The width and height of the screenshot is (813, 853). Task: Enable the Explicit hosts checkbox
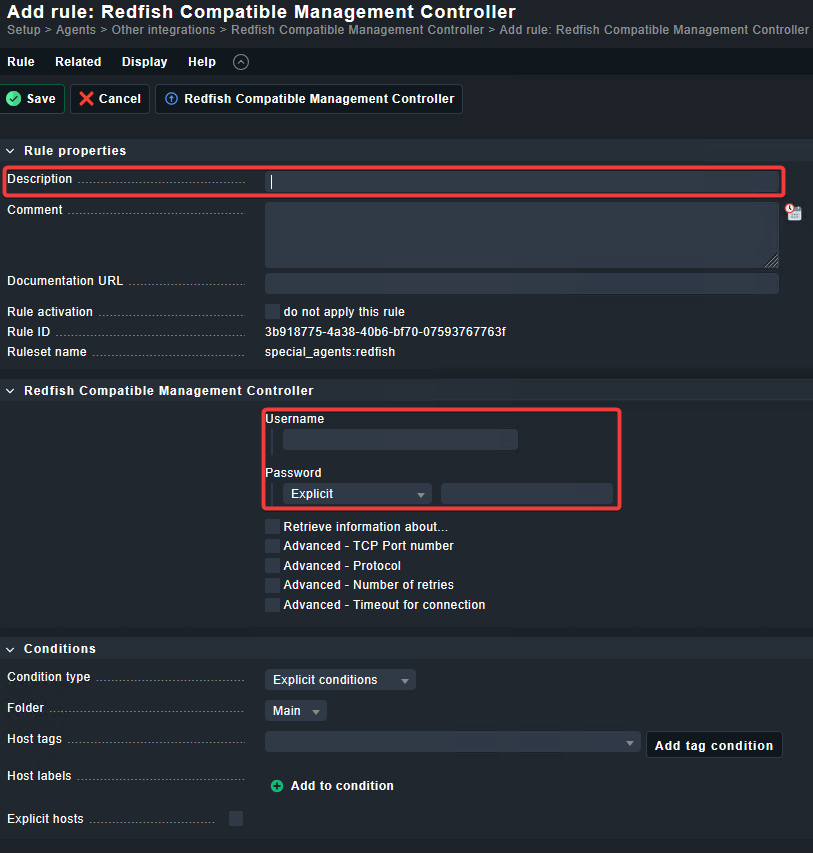tap(235, 818)
